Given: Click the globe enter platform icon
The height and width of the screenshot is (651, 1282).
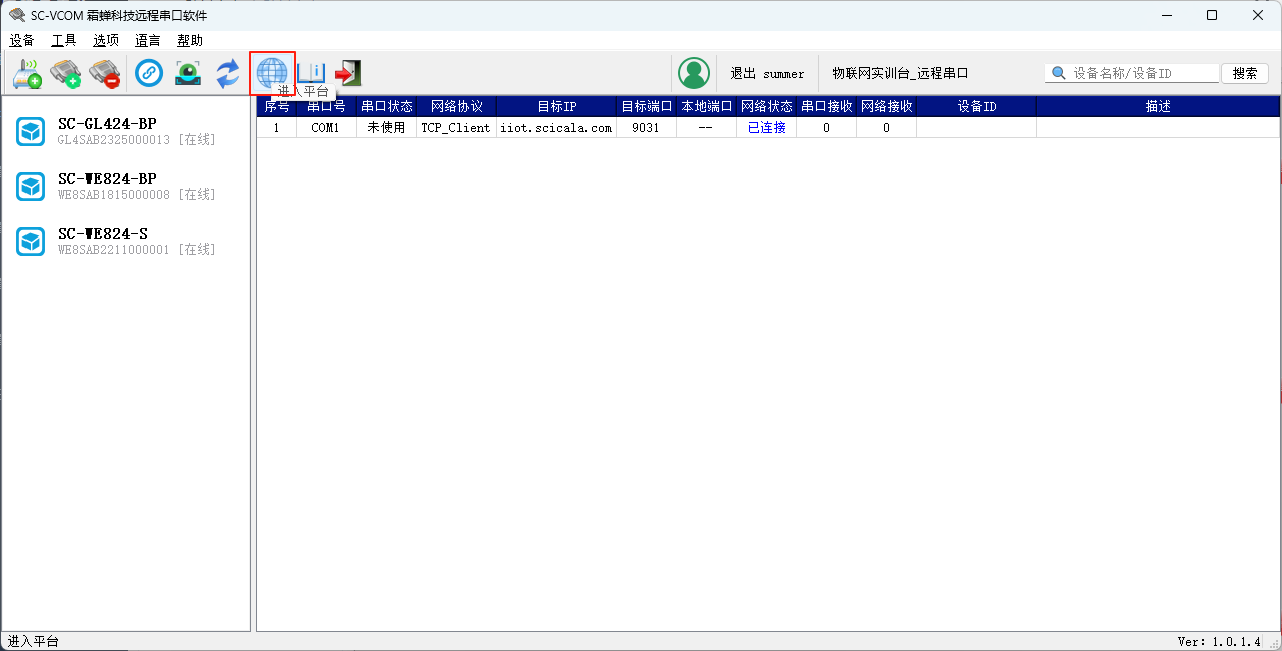Looking at the screenshot, I should point(272,72).
